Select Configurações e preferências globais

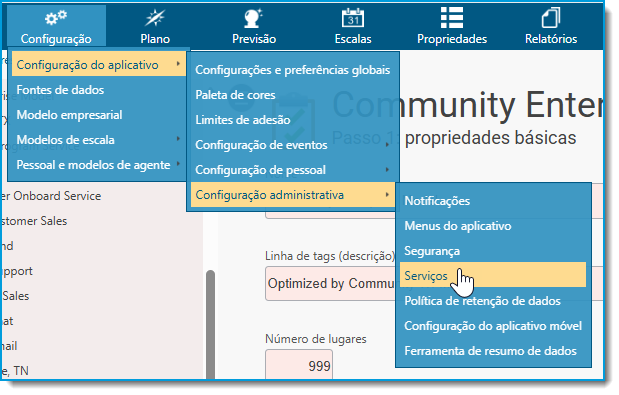coord(293,70)
